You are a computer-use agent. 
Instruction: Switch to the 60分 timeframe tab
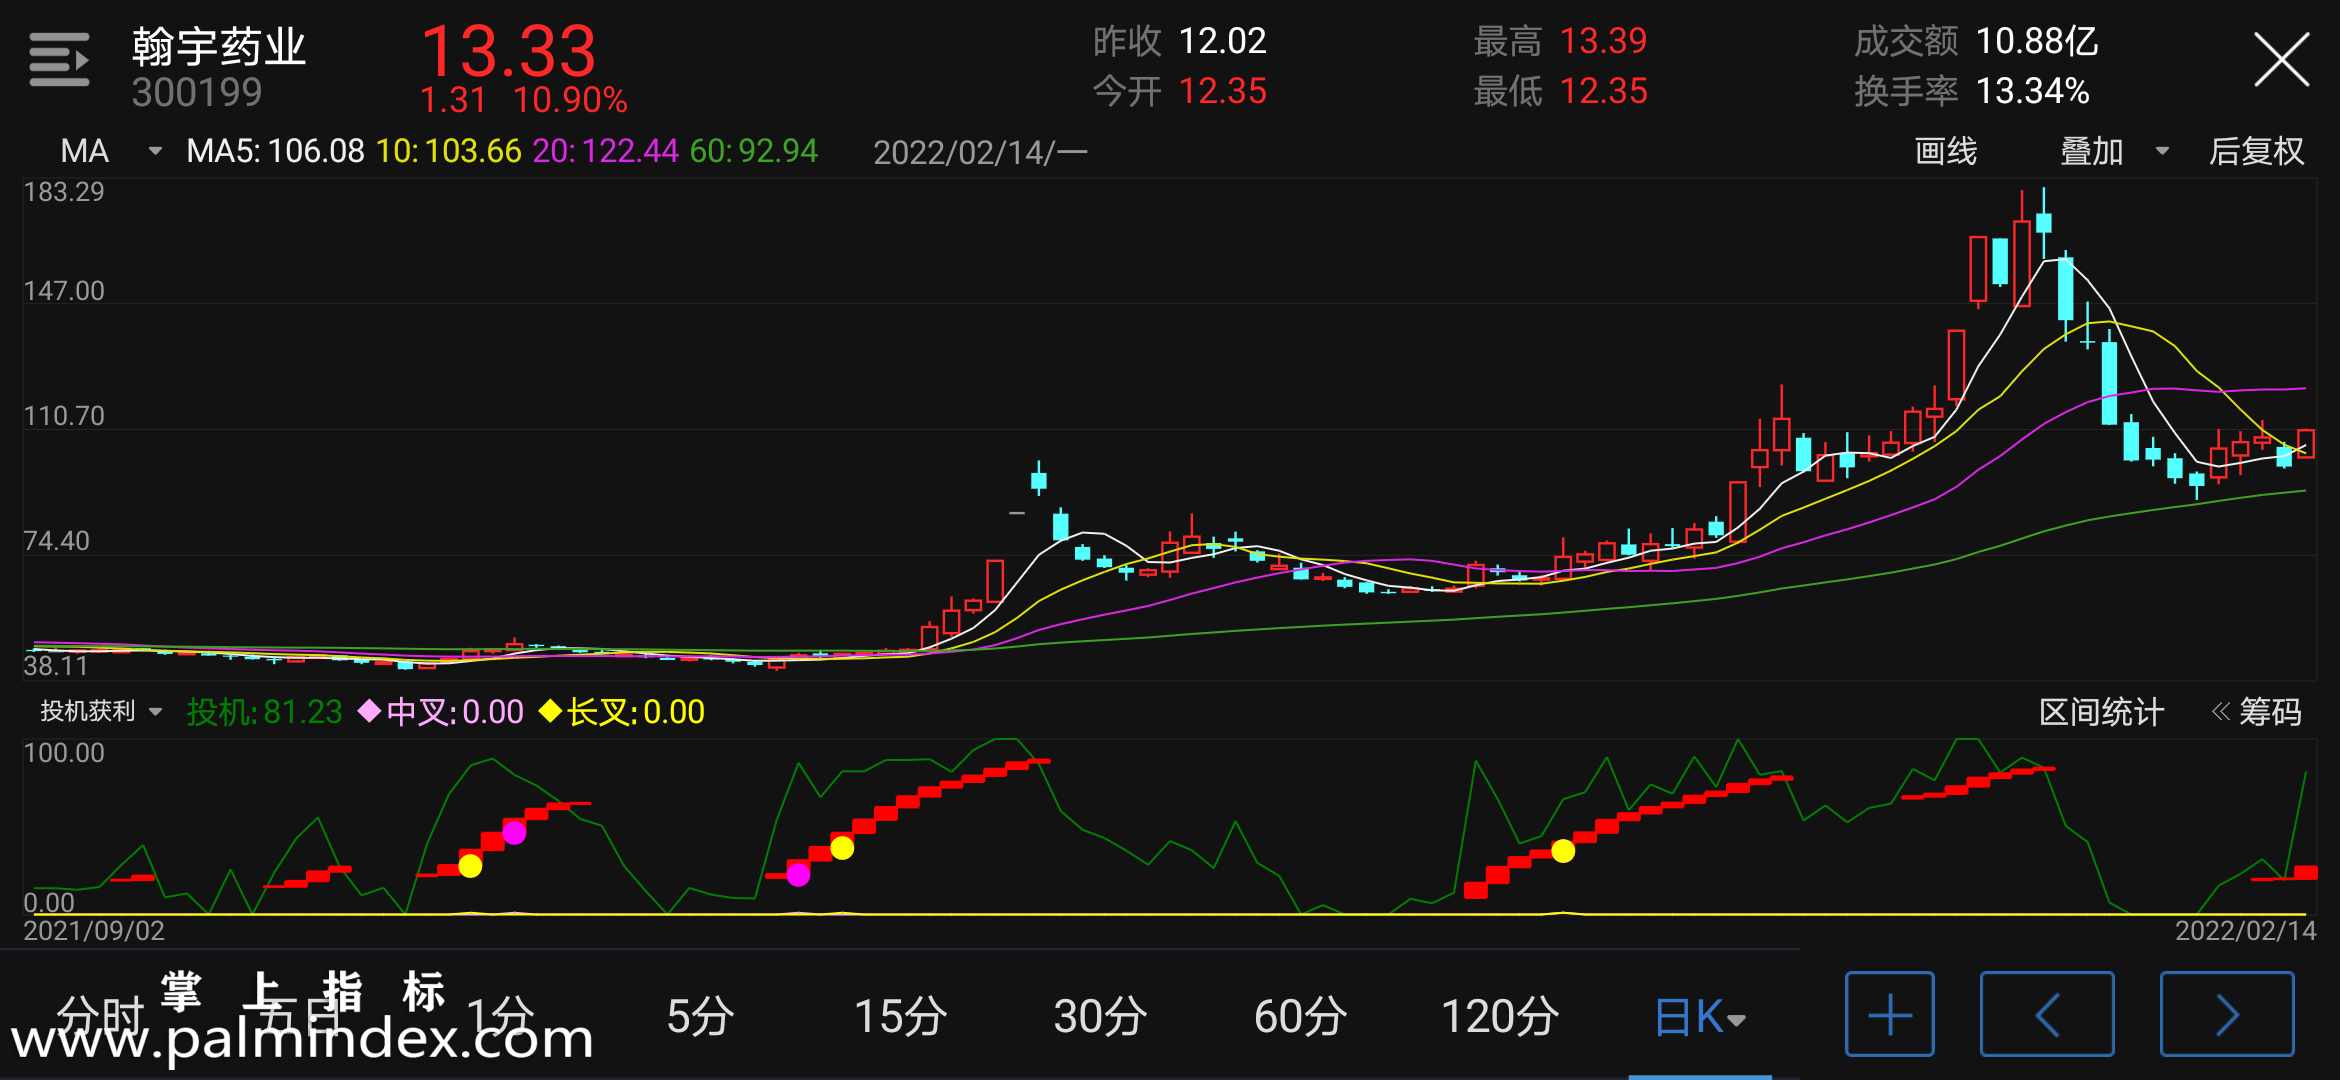coord(1300,1017)
